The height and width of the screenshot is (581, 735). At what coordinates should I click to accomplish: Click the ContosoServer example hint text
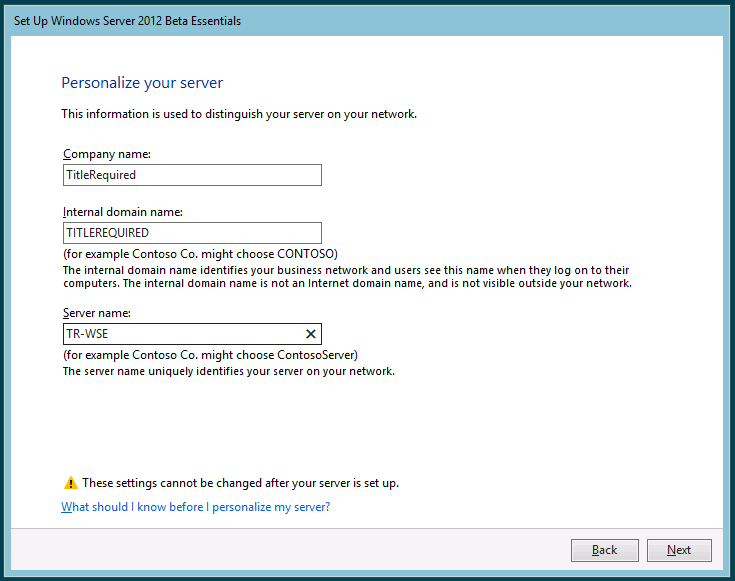coord(210,355)
